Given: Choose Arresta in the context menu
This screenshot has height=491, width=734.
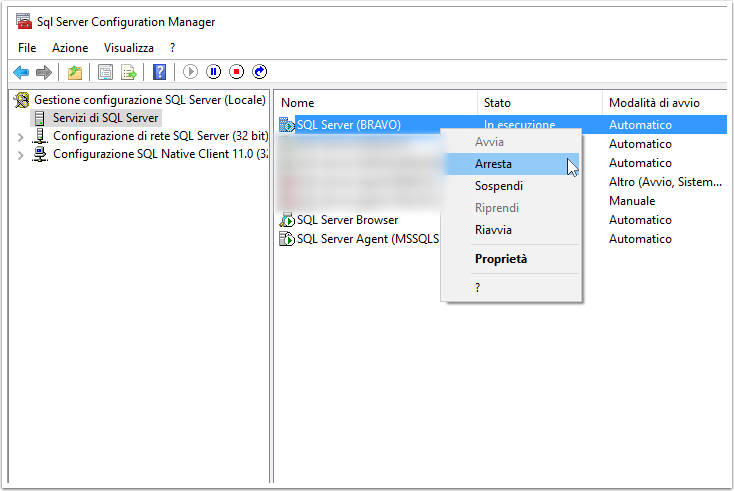Looking at the screenshot, I should (511, 164).
